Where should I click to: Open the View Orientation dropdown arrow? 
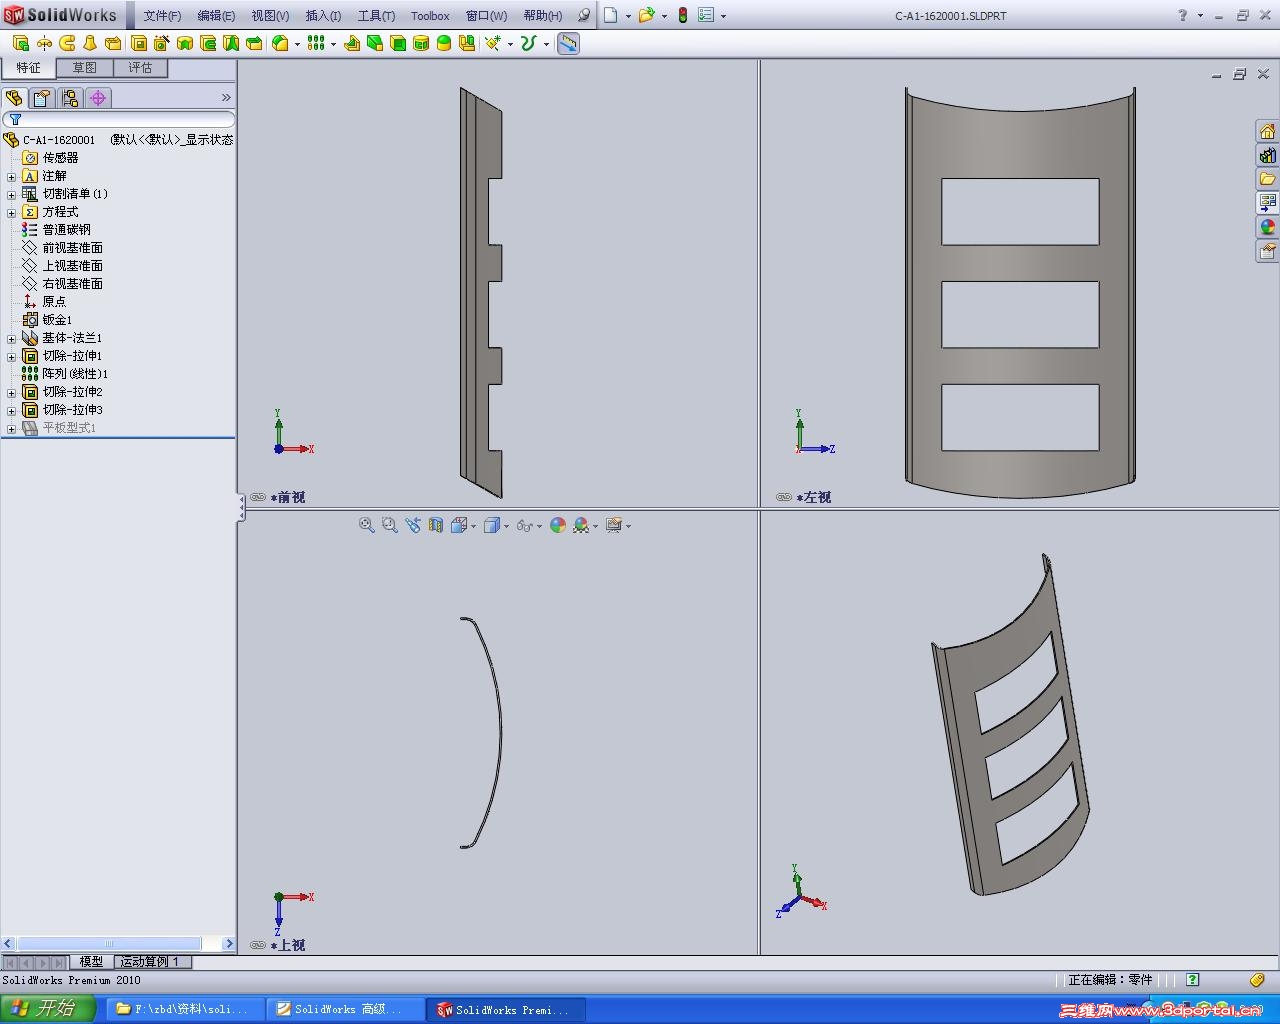point(473,526)
